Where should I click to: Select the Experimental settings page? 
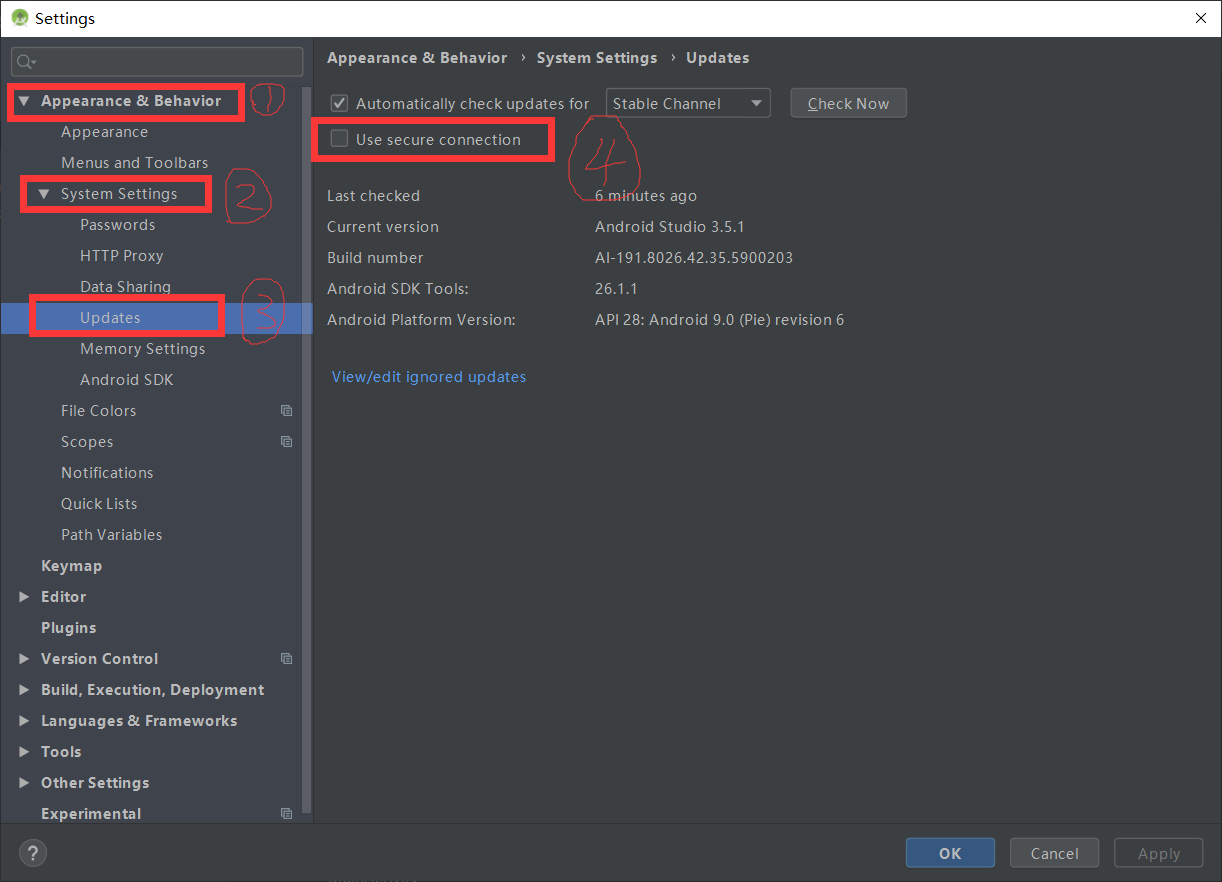pos(91,814)
